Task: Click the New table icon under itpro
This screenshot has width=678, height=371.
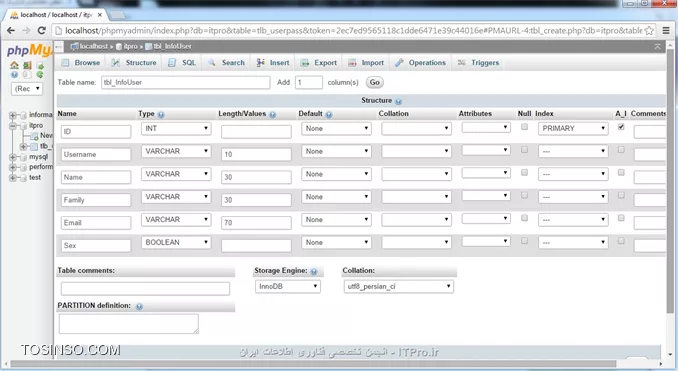Action: (x=34, y=136)
